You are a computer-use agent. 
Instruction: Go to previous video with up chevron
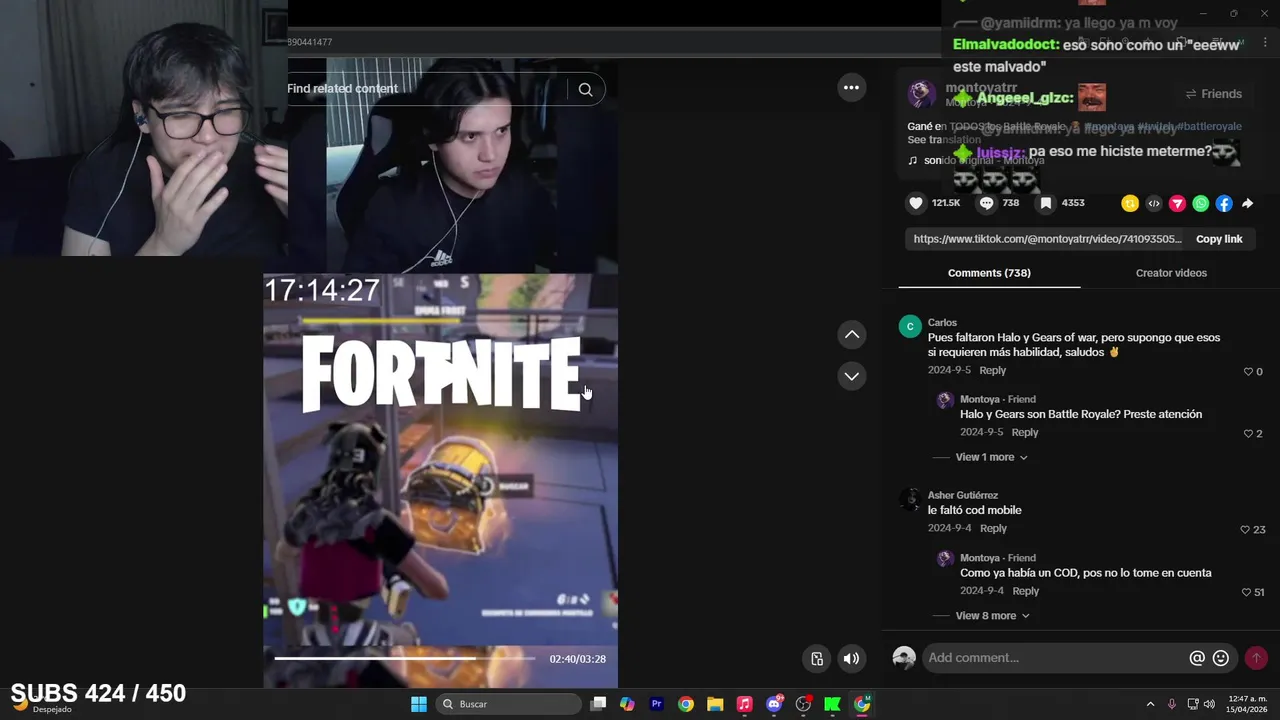click(x=852, y=335)
